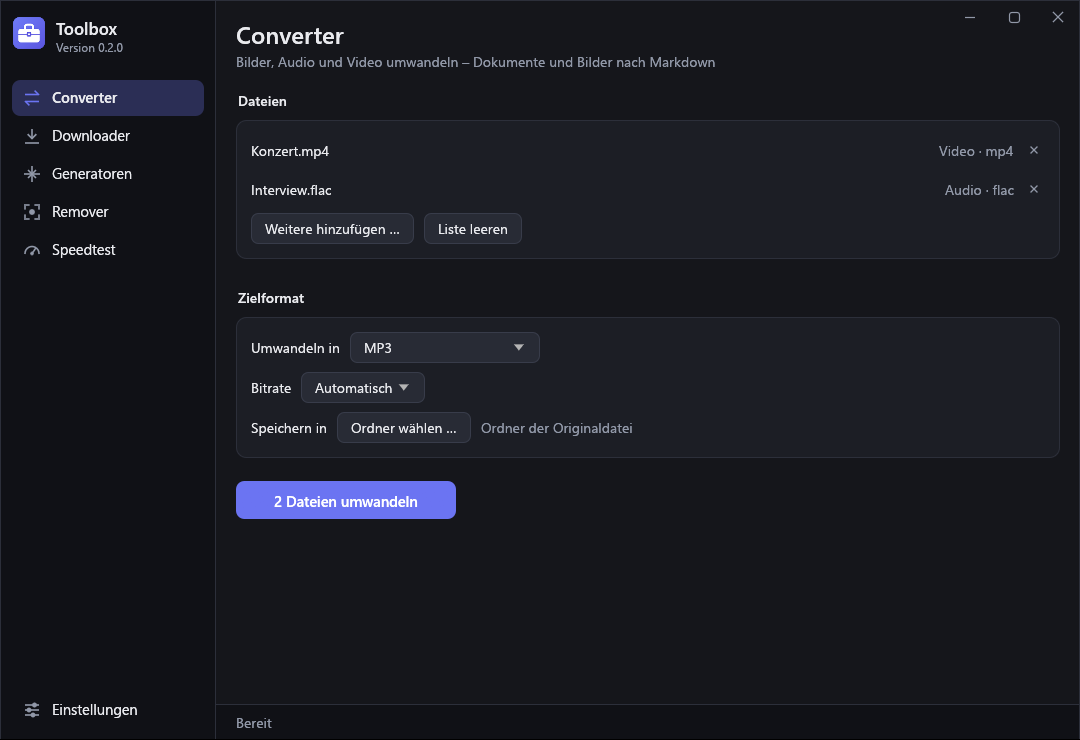
Task: Open the MP3 target format dropdown
Action: 445,348
